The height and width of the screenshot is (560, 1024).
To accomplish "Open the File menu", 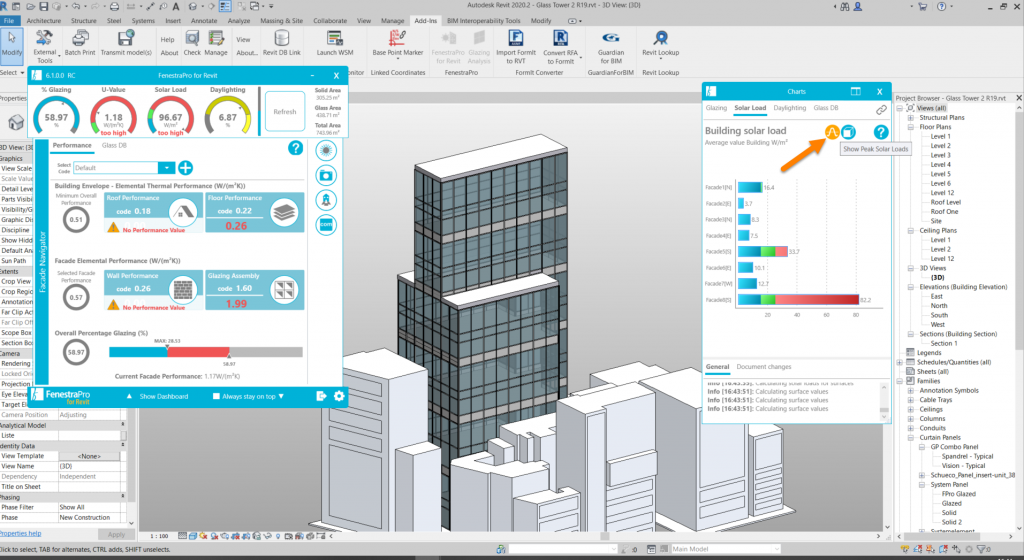I will [9, 21].
